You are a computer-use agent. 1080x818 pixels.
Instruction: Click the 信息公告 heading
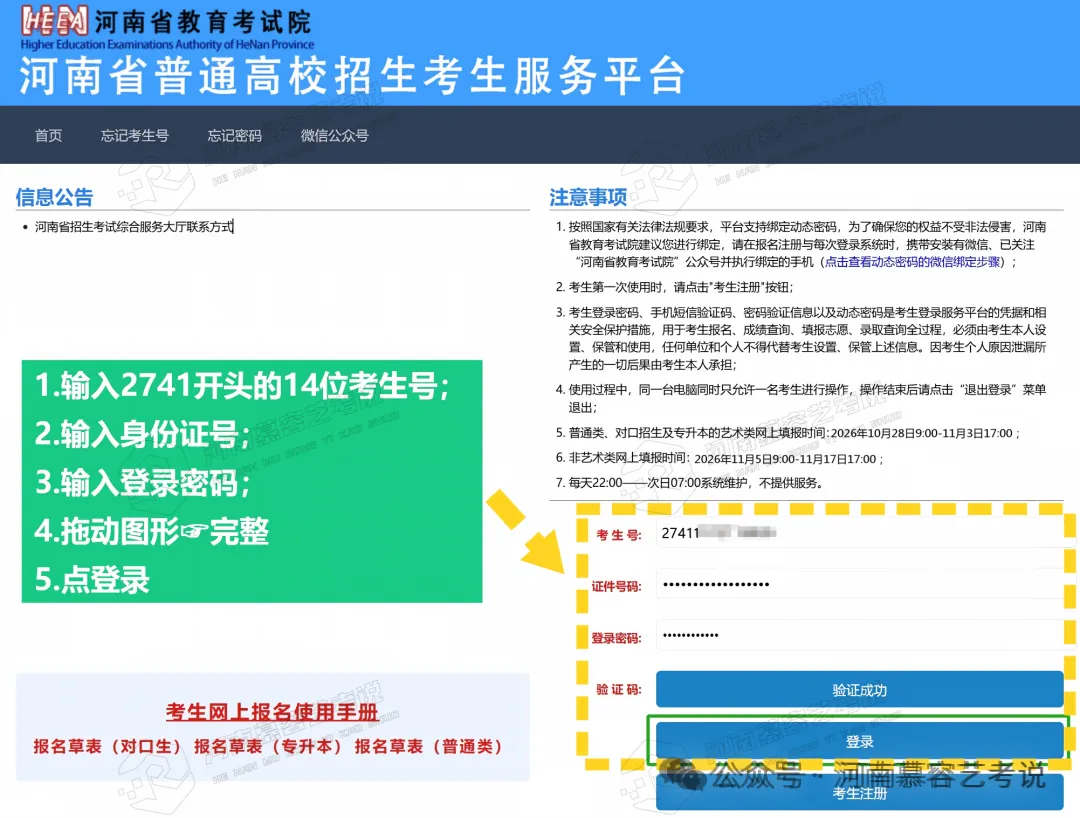(x=54, y=198)
